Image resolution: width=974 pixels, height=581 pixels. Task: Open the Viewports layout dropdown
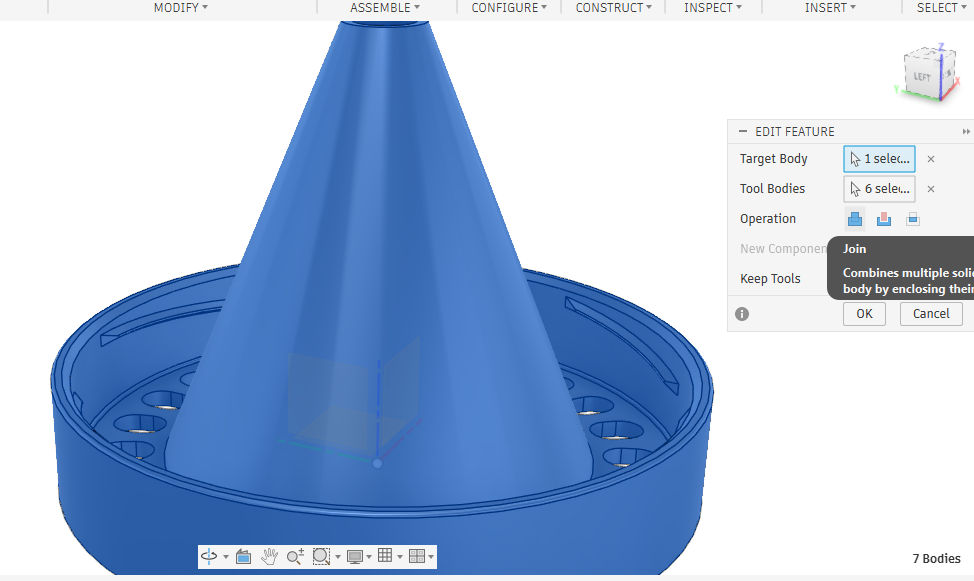tap(419, 557)
